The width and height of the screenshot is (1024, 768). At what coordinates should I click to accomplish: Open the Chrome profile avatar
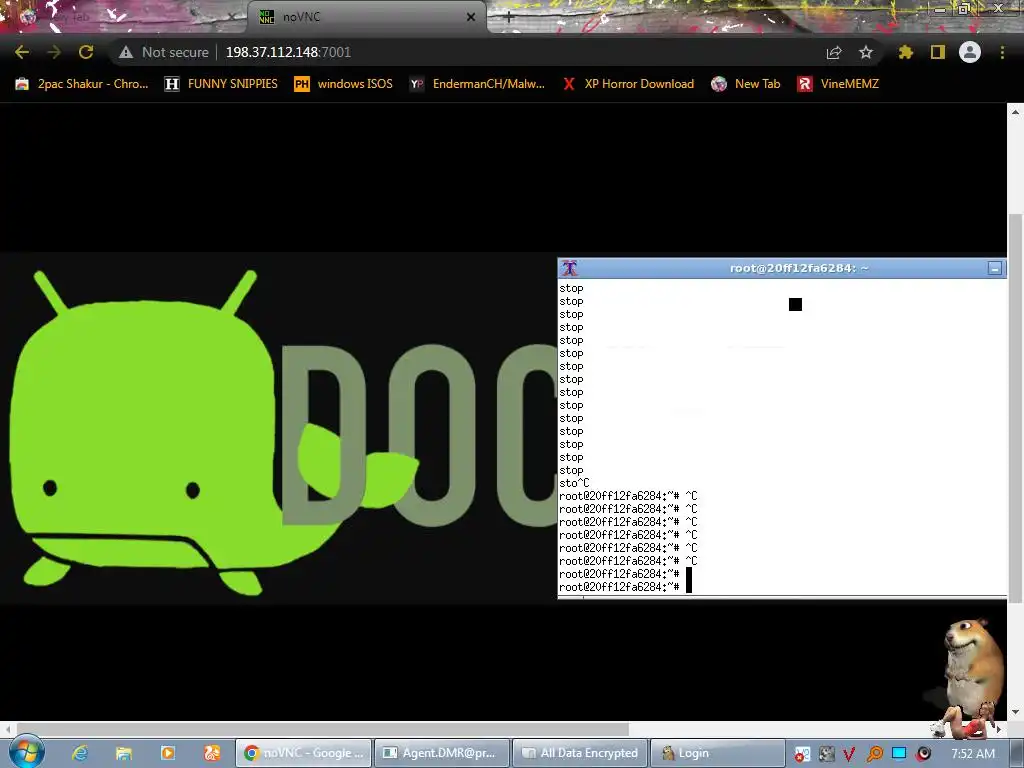click(x=970, y=52)
